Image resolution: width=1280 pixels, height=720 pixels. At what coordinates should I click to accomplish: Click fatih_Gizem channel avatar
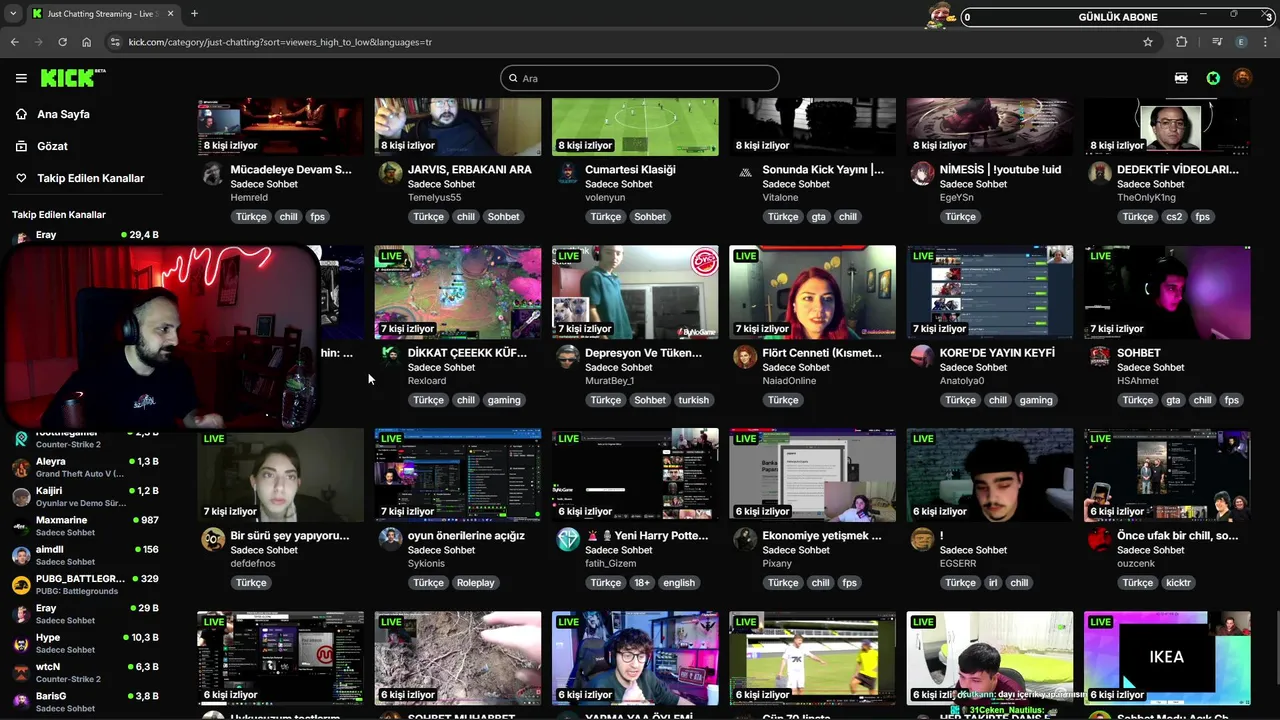[x=568, y=540]
